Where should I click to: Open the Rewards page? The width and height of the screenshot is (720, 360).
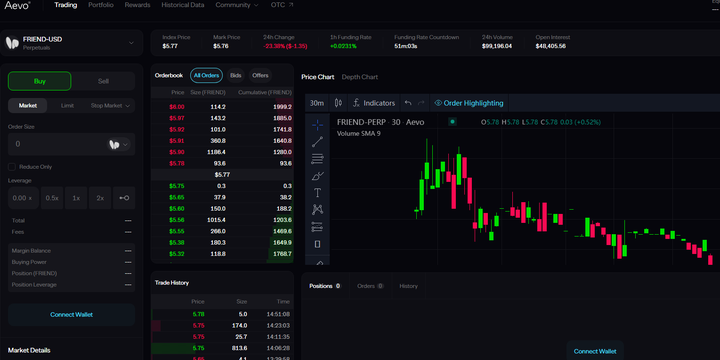137,5
